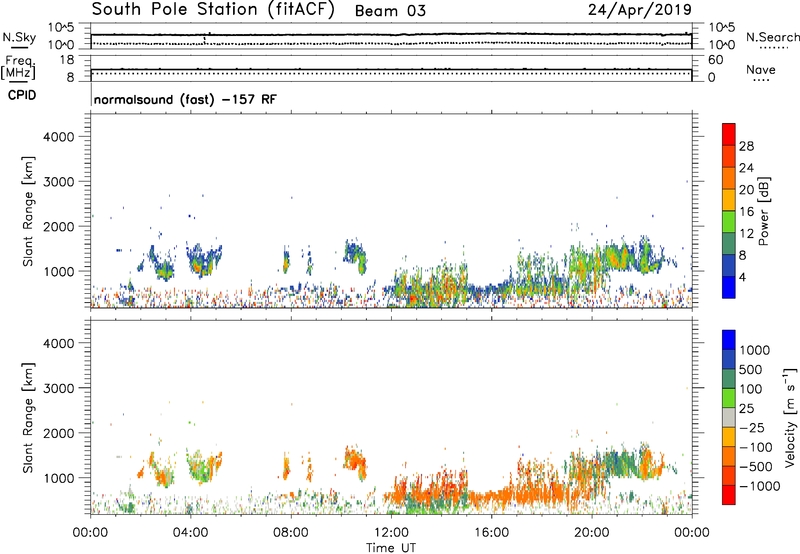Click the 'Beam 03' label
Screen dimensions: 800x554
click(390, 11)
